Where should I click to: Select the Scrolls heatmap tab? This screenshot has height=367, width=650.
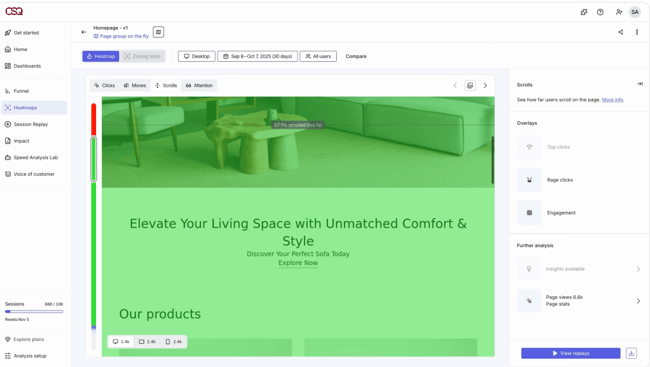(166, 85)
